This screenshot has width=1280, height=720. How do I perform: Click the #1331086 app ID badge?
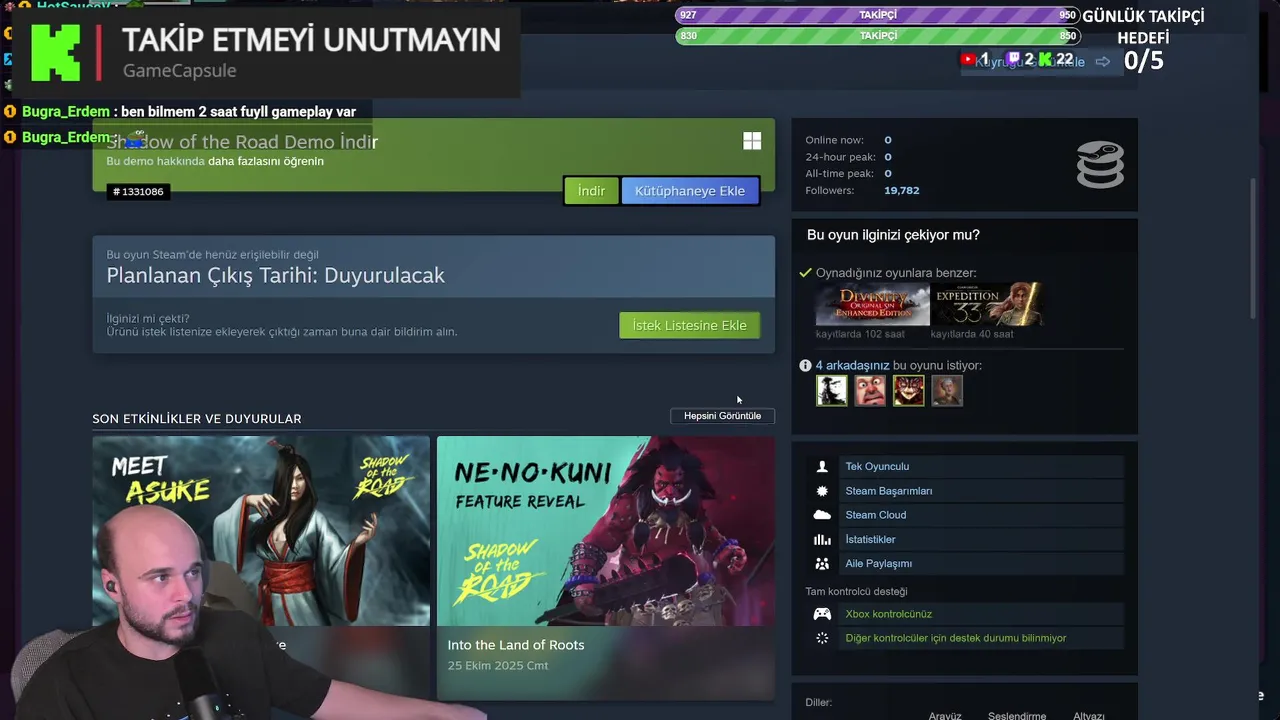[x=138, y=191]
